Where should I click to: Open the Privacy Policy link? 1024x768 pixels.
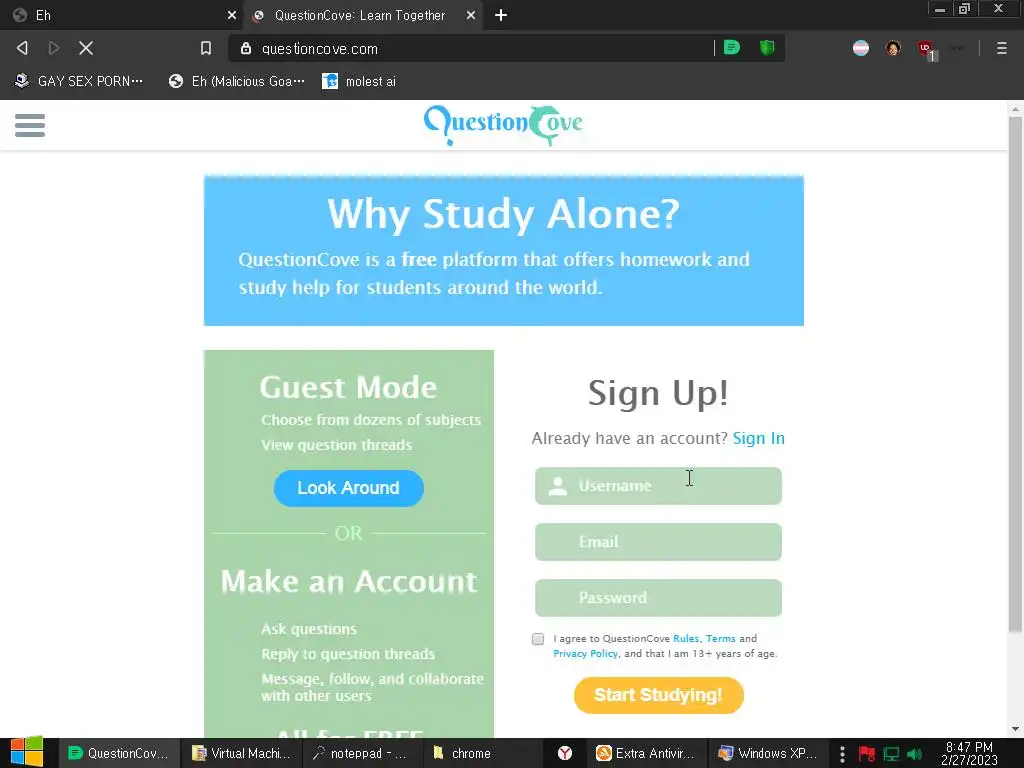click(x=585, y=654)
